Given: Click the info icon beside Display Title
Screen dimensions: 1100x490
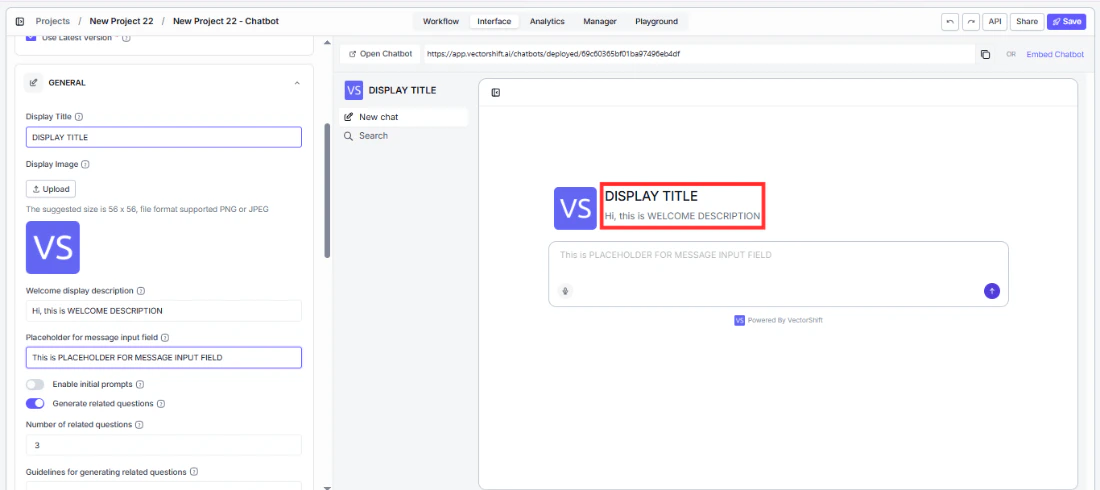Looking at the screenshot, I should pos(79,117).
